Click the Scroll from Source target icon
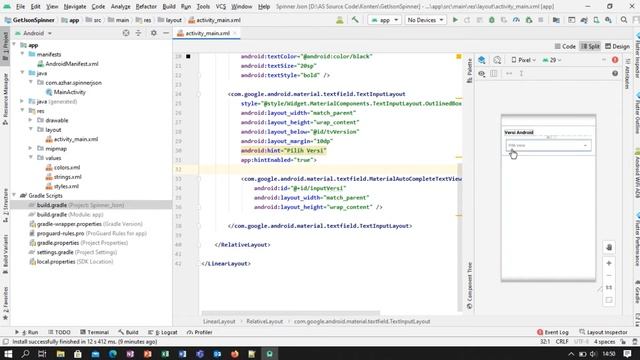This screenshot has width=640, height=360. (126, 33)
